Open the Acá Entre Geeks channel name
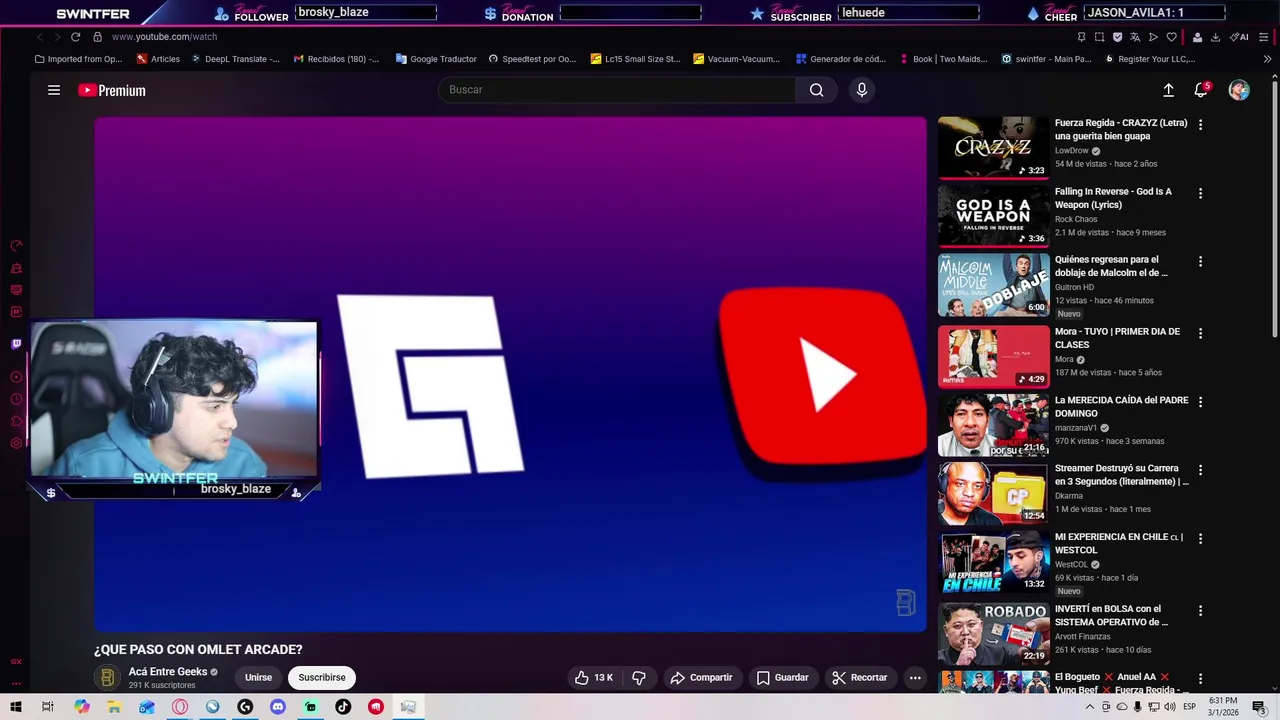The height and width of the screenshot is (720, 1280). coord(167,672)
